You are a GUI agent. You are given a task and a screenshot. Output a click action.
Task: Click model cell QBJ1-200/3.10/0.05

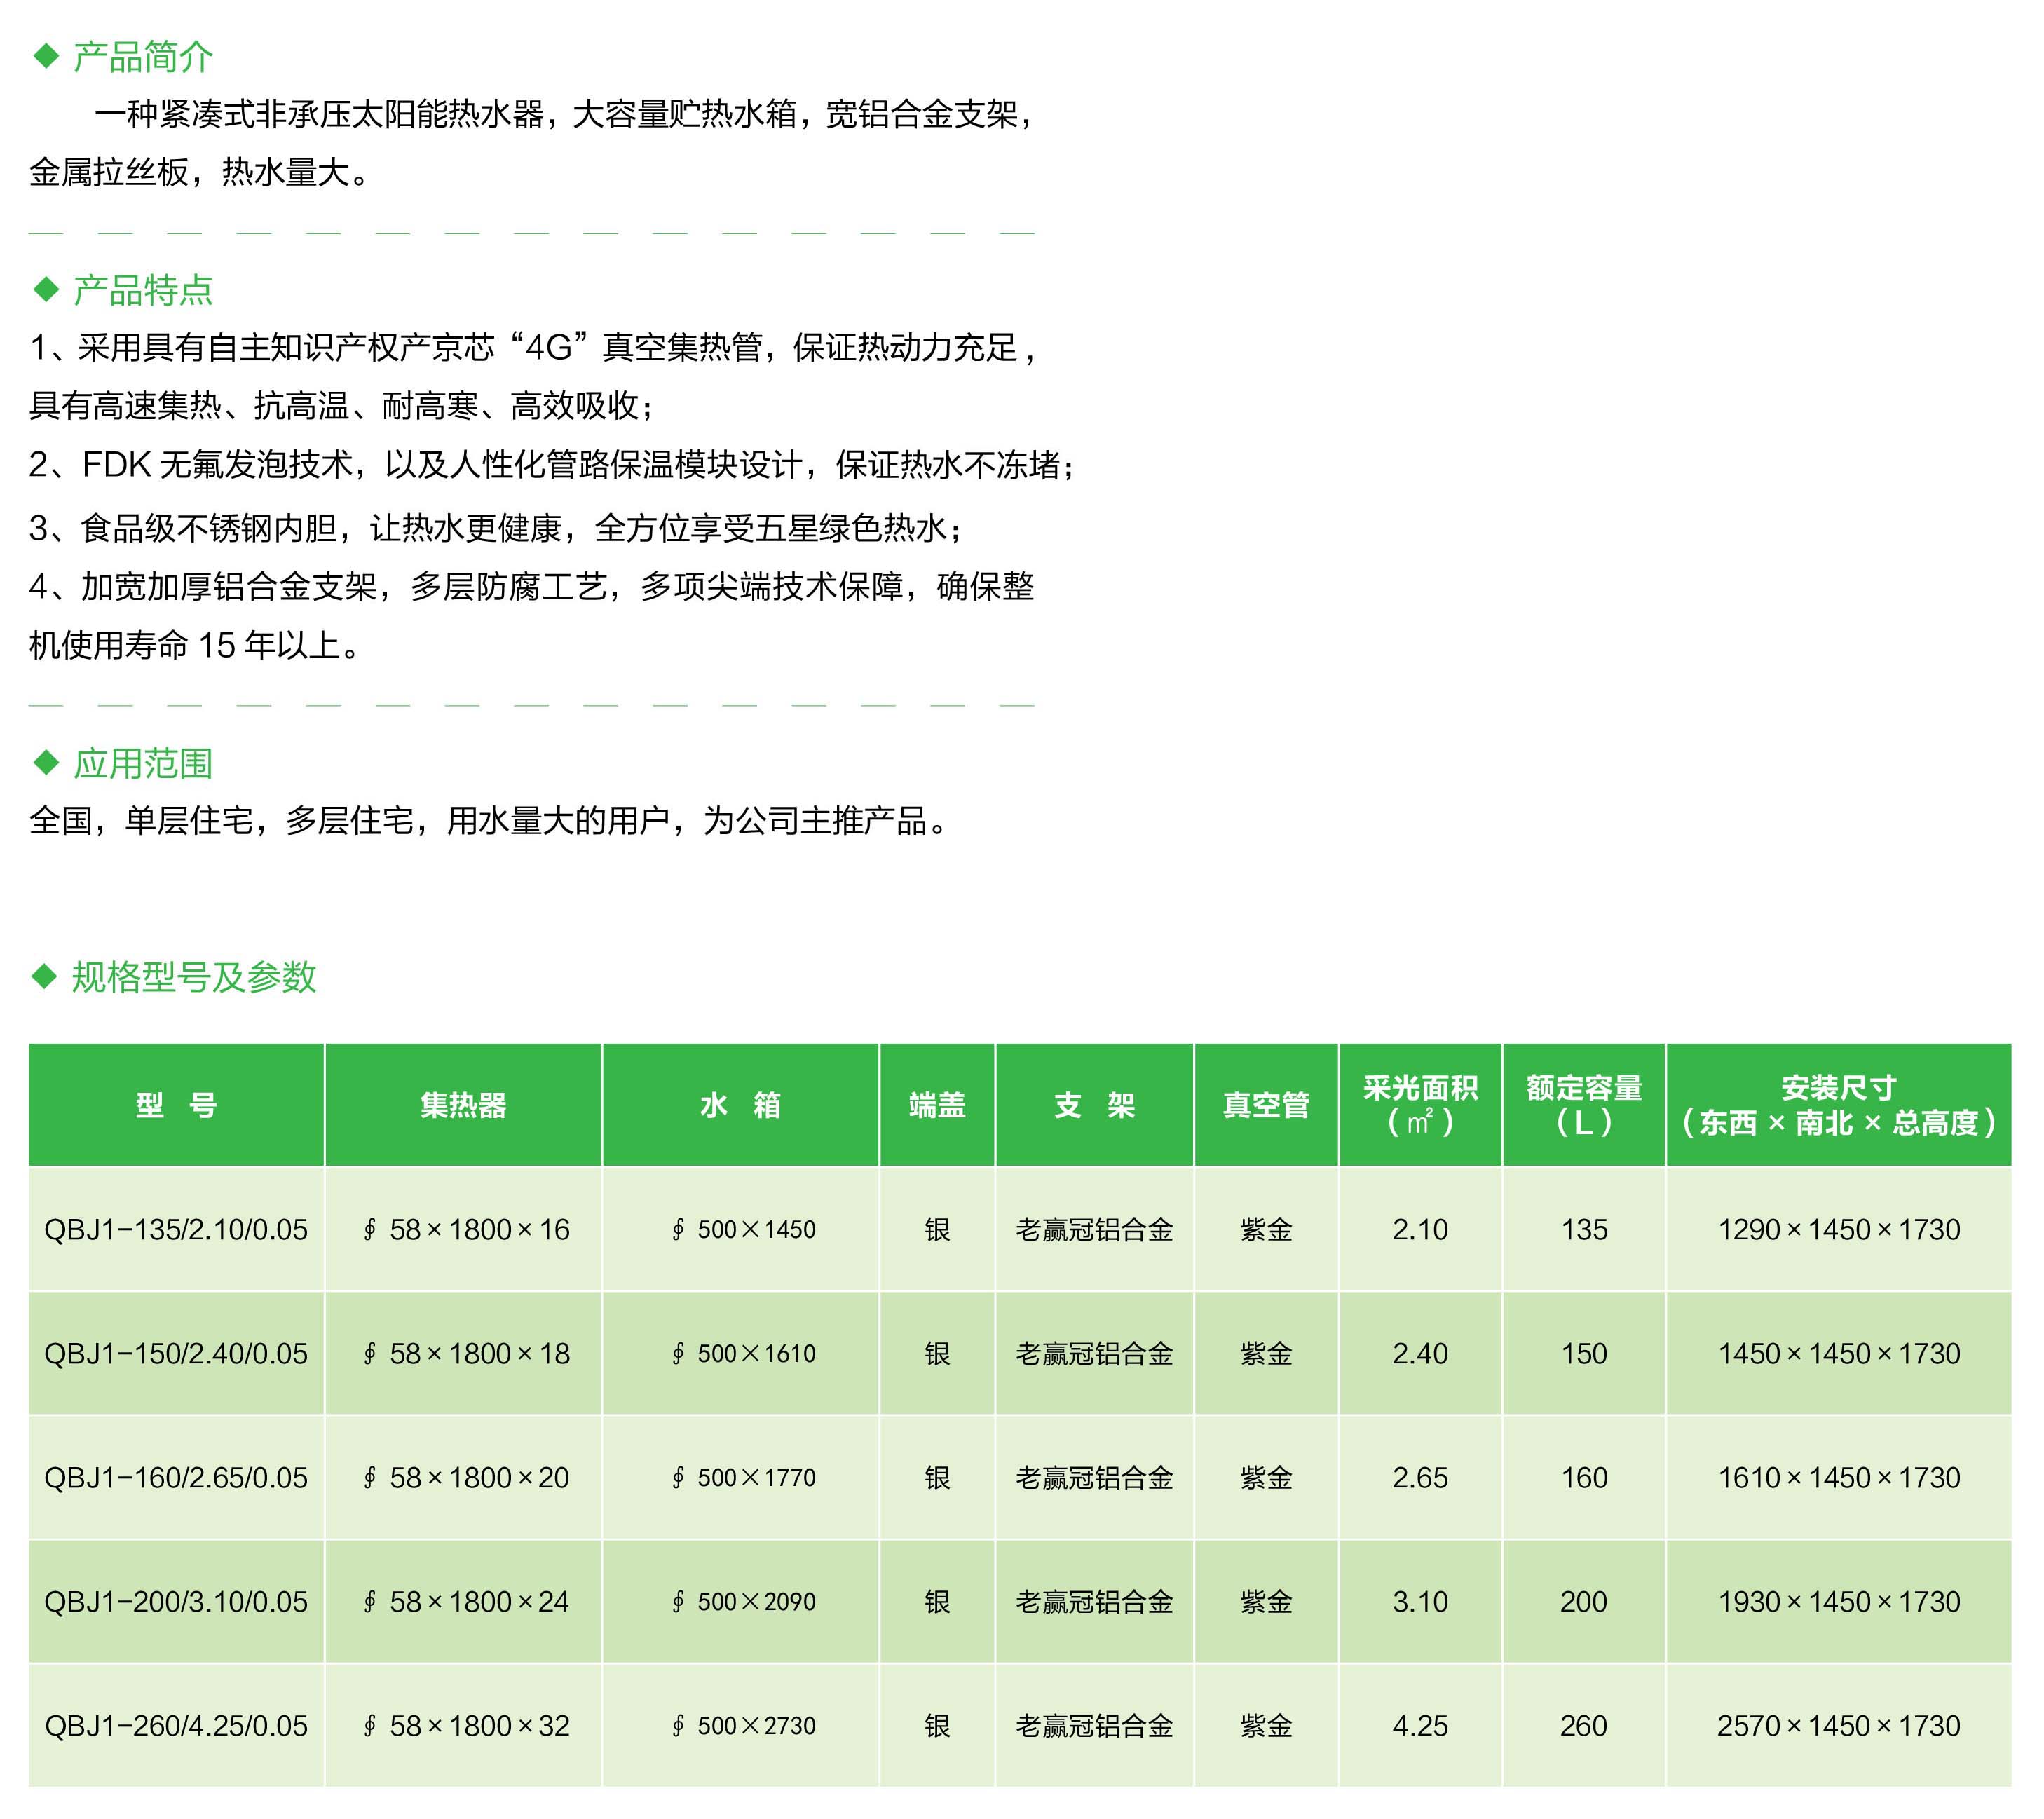point(176,1601)
